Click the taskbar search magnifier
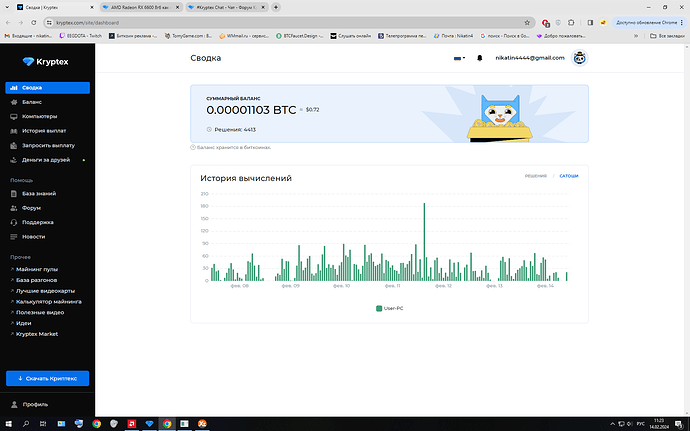 pos(26,424)
